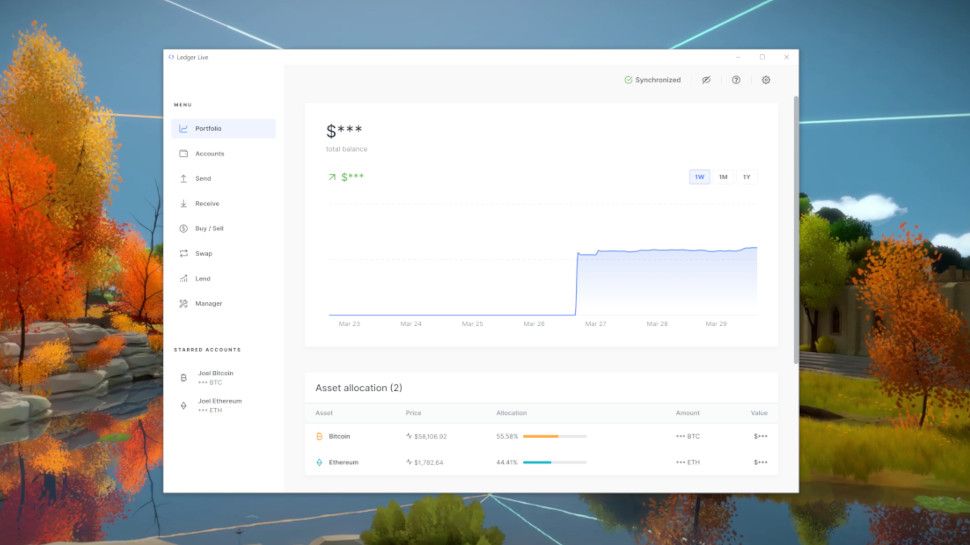Click the Ethereum logo in asset table
This screenshot has height=545, width=970.
[x=319, y=462]
